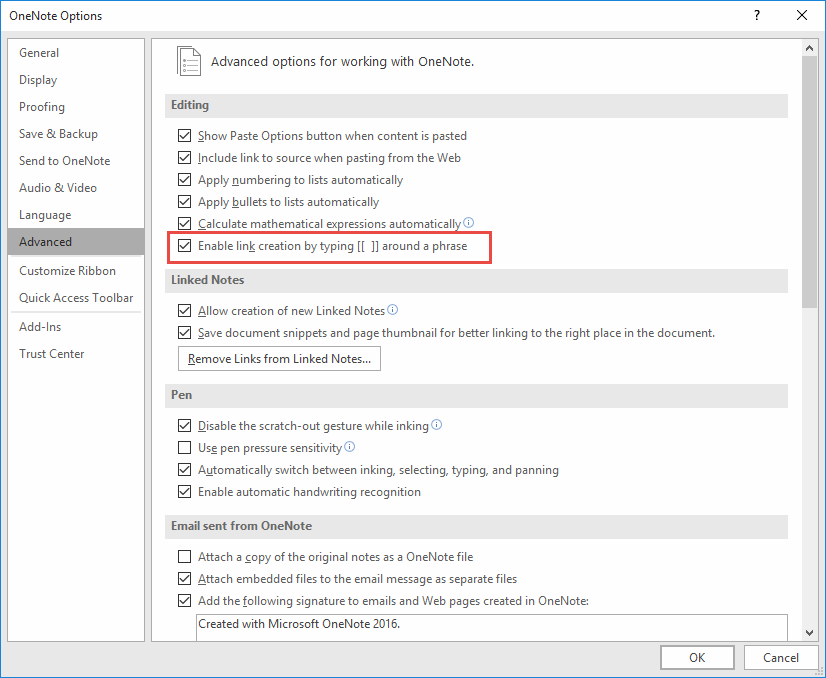Disable link creation by typing [[ ]]
The width and height of the screenshot is (826, 678).
coord(184,245)
